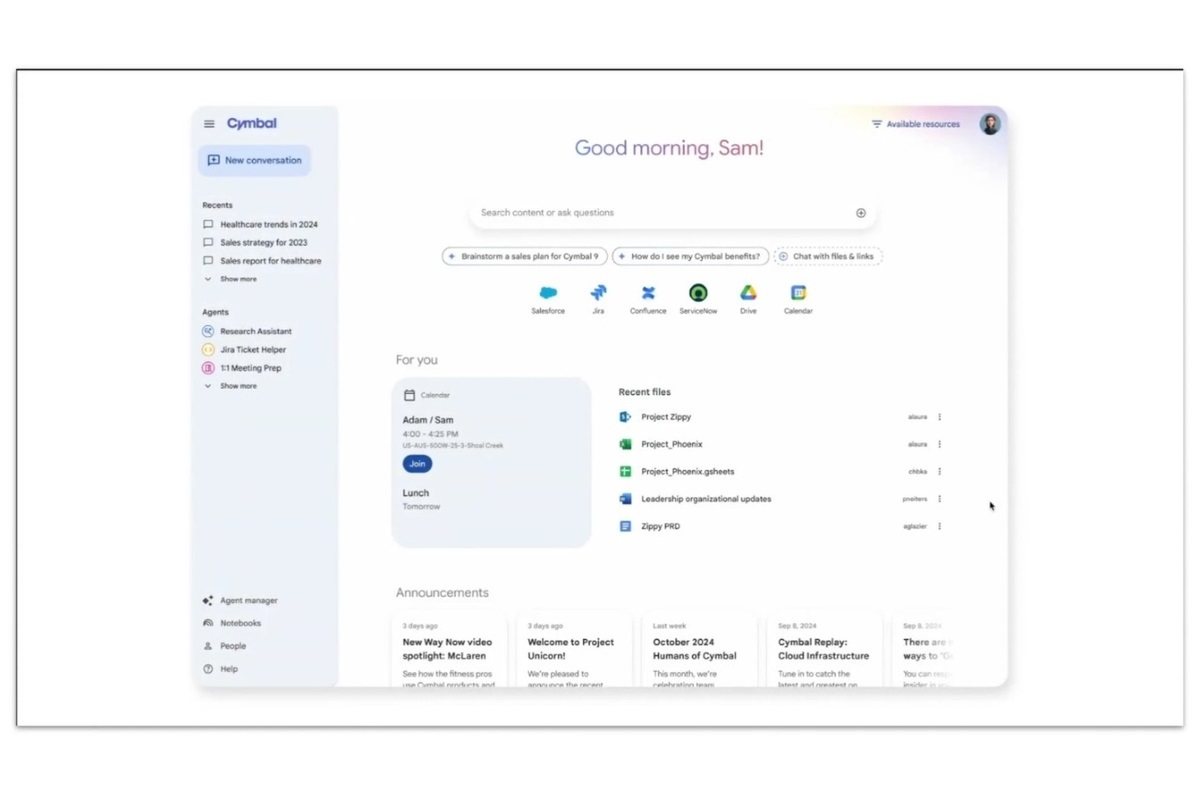Open Sam's profile avatar
The height and width of the screenshot is (800, 1200).
tap(989, 123)
